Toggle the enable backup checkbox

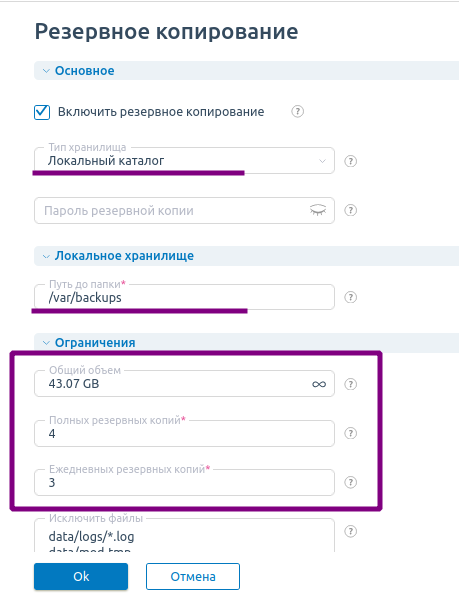coord(42,112)
